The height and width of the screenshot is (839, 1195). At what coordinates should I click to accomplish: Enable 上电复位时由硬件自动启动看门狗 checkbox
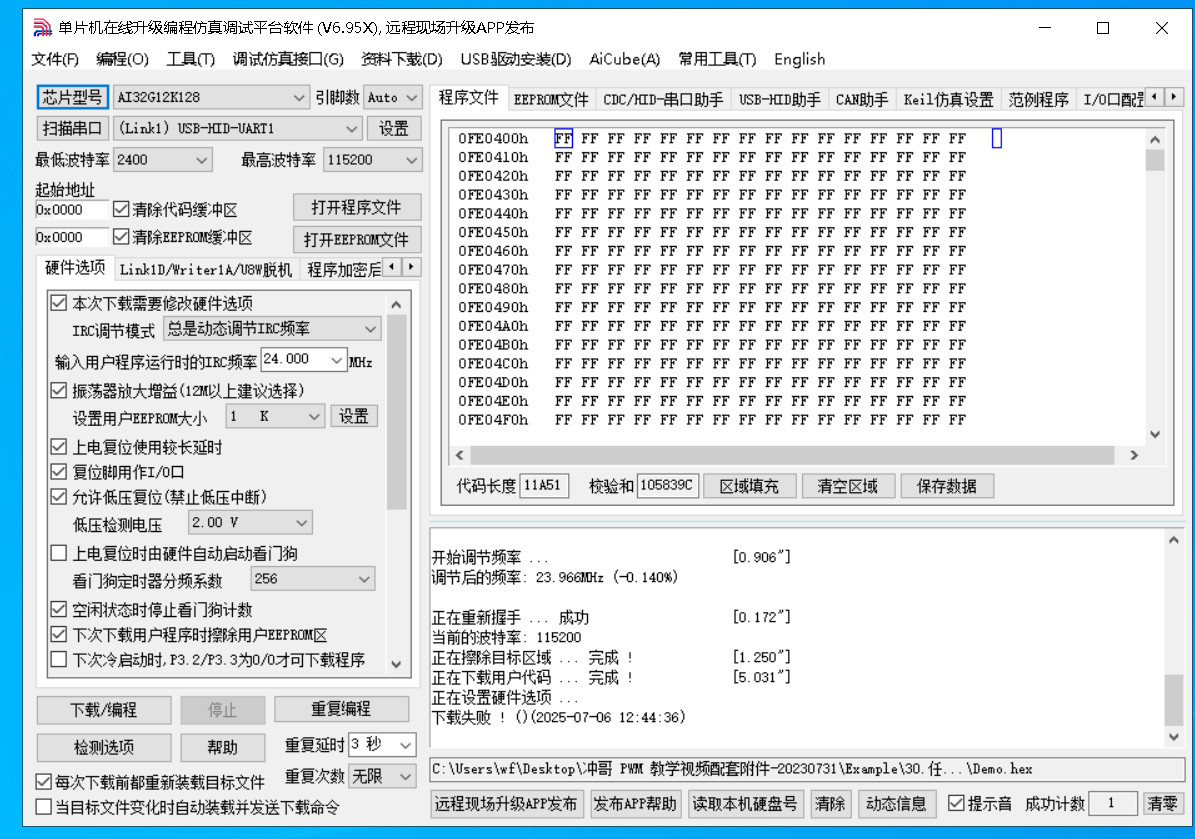59,553
